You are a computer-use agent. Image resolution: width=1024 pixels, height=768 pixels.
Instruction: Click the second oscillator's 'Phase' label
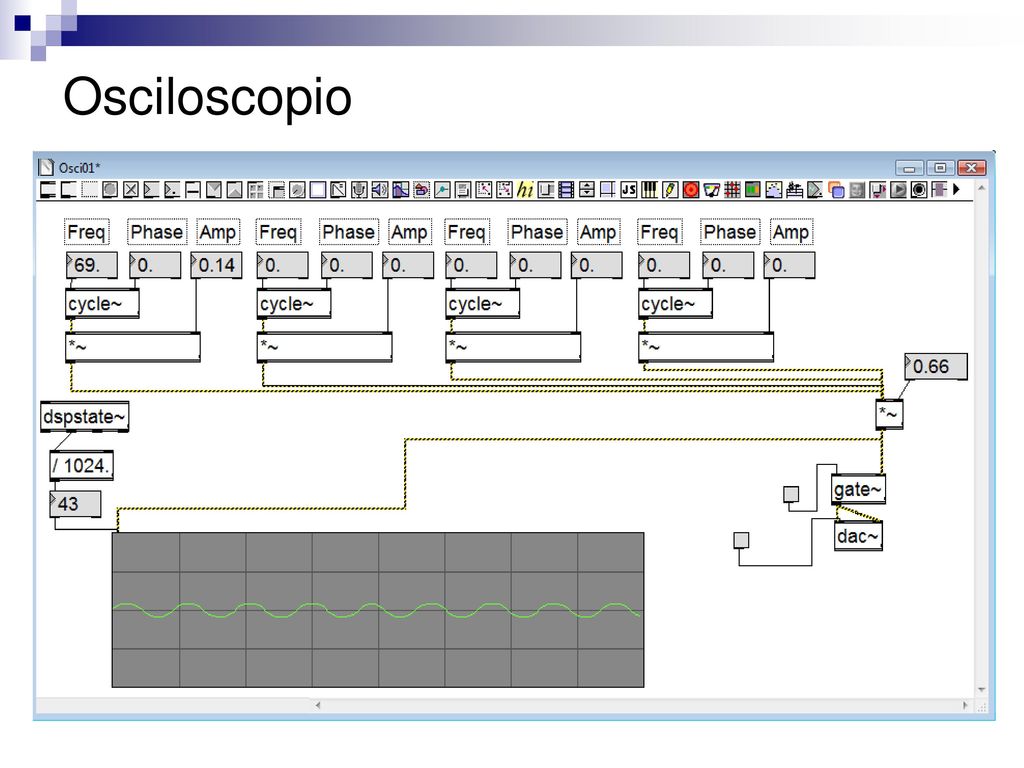(349, 232)
